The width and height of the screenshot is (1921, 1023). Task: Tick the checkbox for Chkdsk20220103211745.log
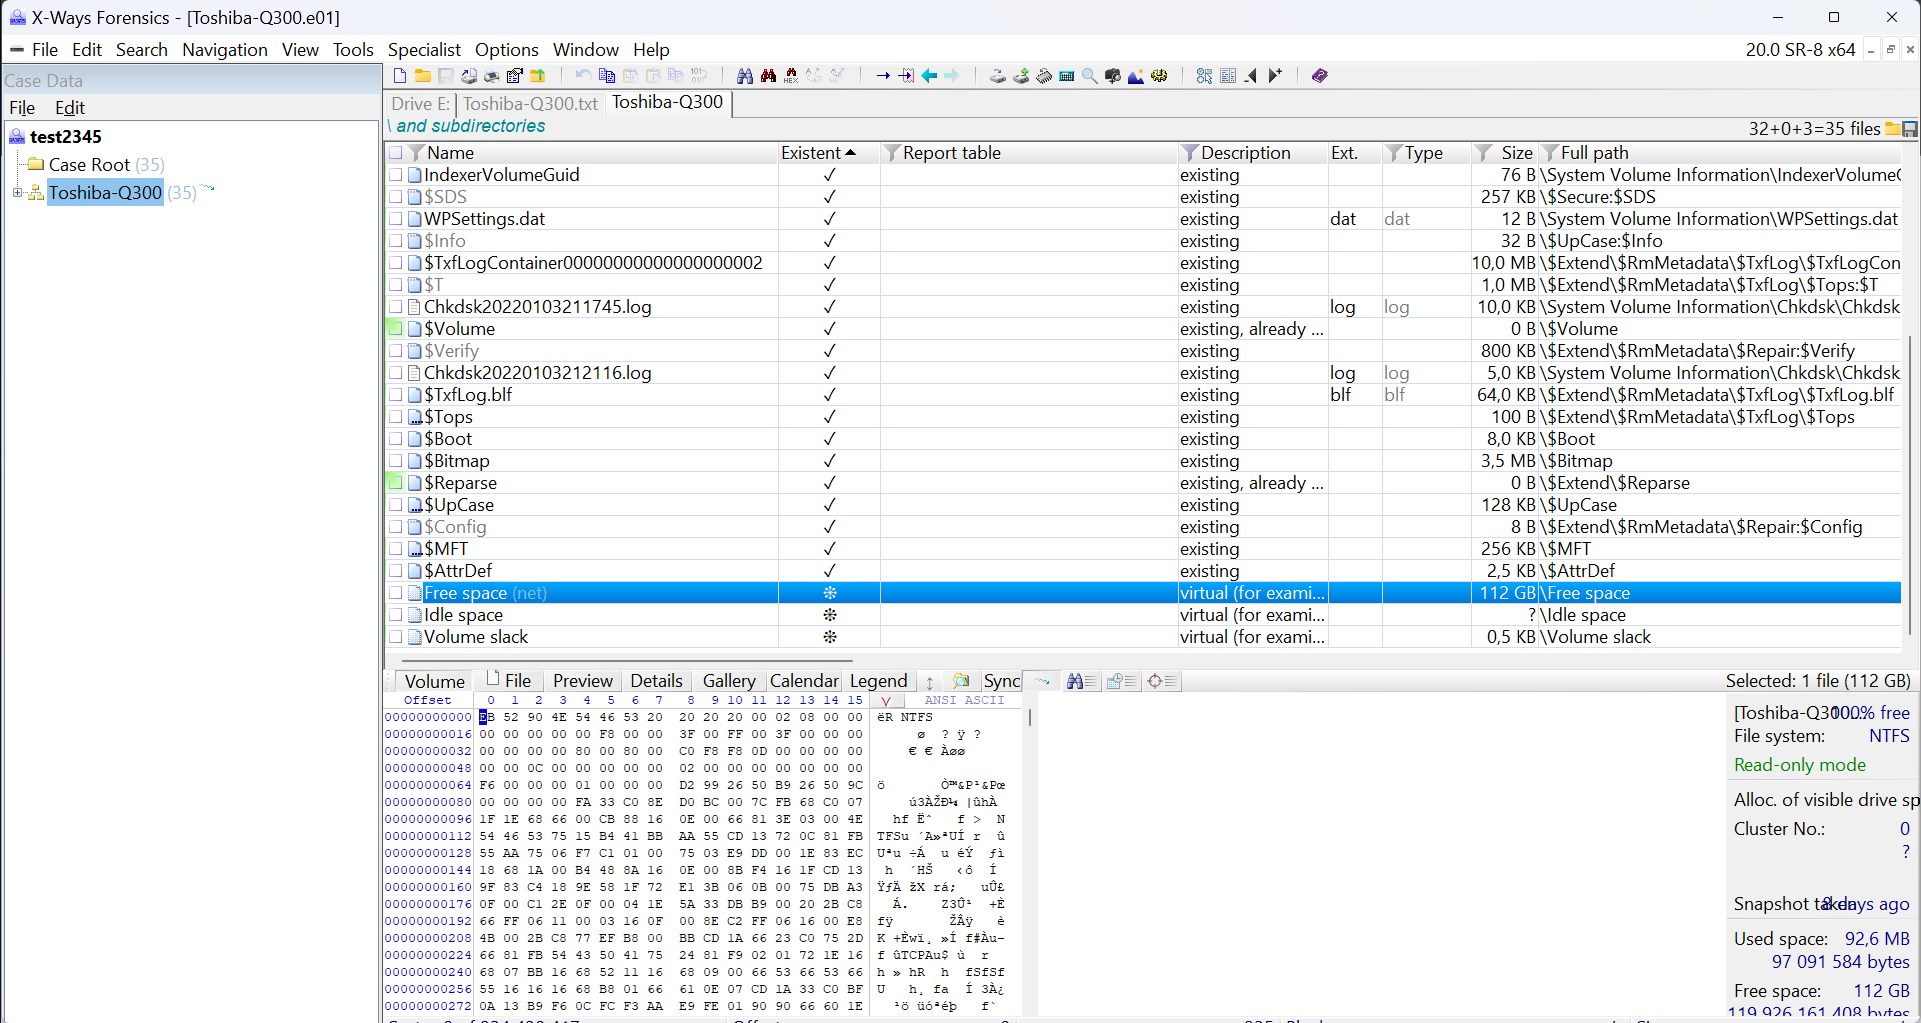tap(396, 307)
